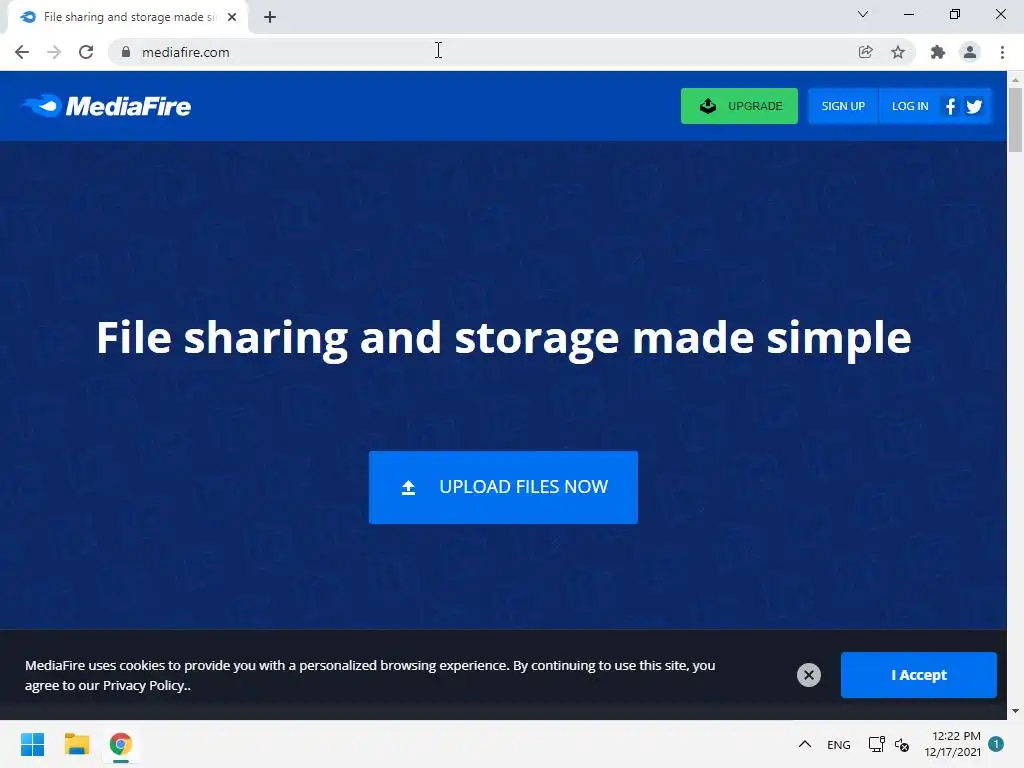Image resolution: width=1024 pixels, height=768 pixels.
Task: Click the scrollbar down arrow
Action: tap(1015, 711)
